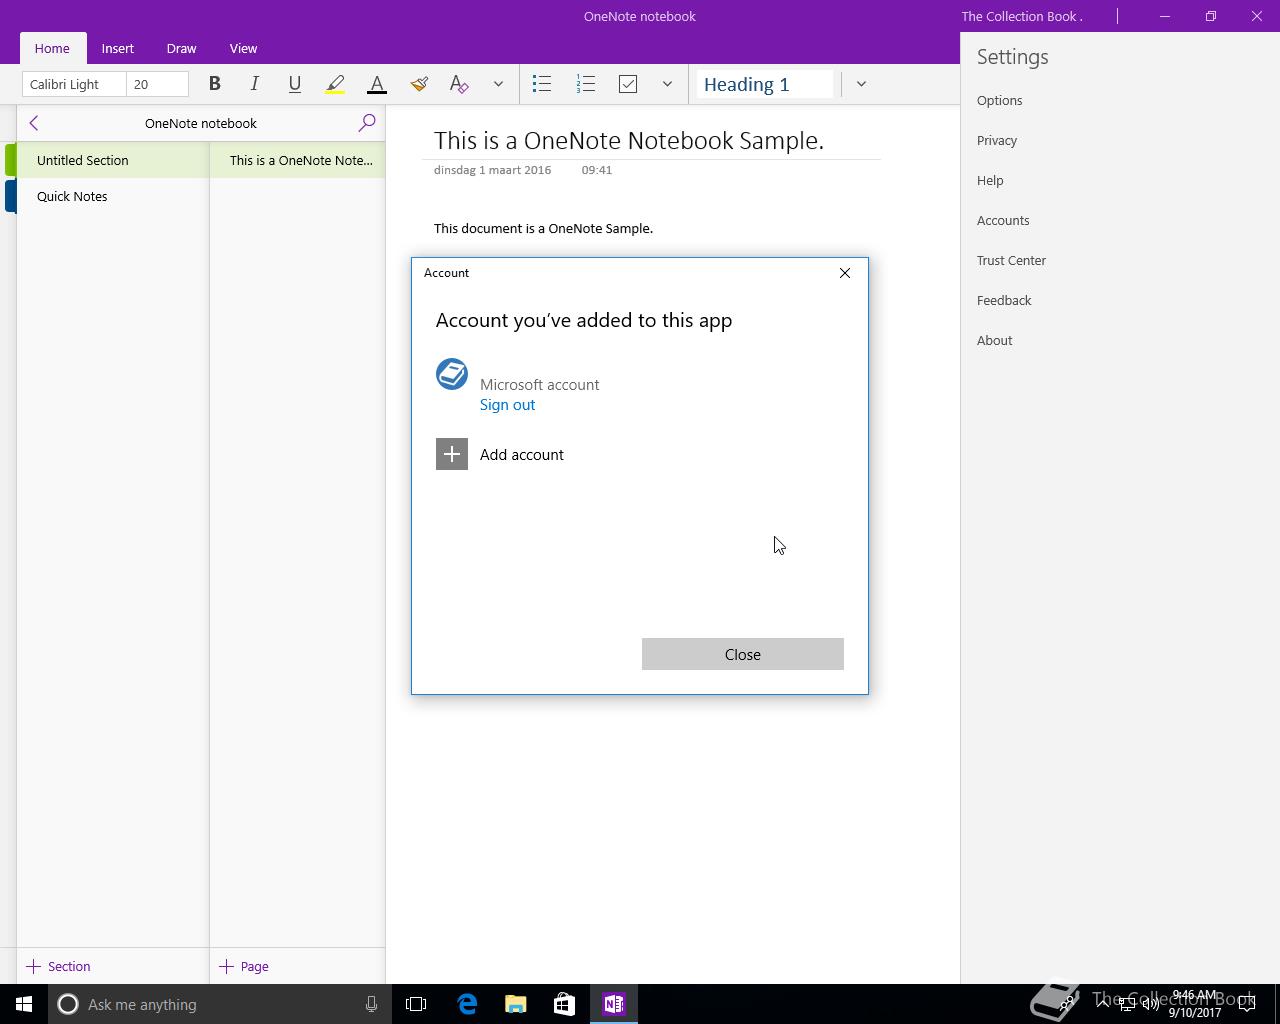
Task: Select the Quick Notes section
Action: [112, 196]
